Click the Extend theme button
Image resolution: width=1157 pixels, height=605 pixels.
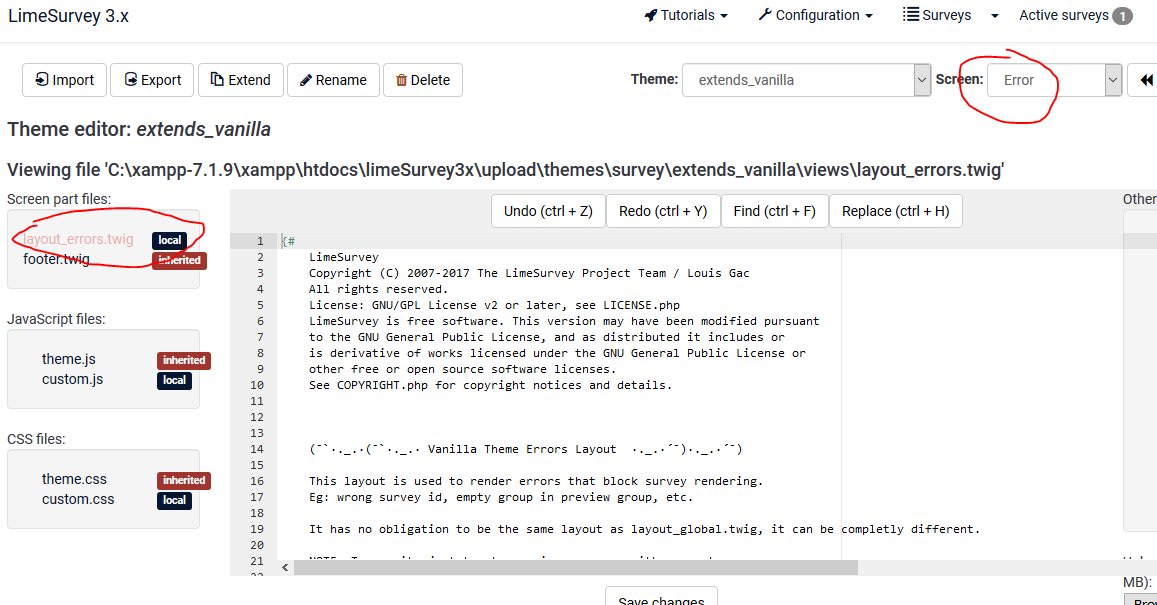tap(241, 80)
